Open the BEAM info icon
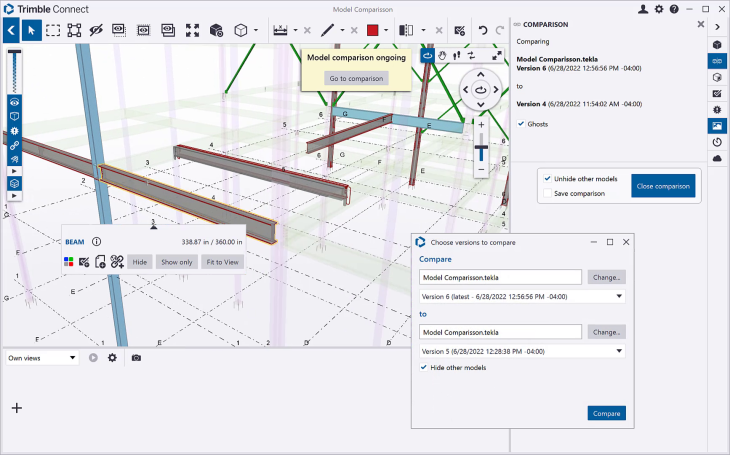 coord(97,241)
